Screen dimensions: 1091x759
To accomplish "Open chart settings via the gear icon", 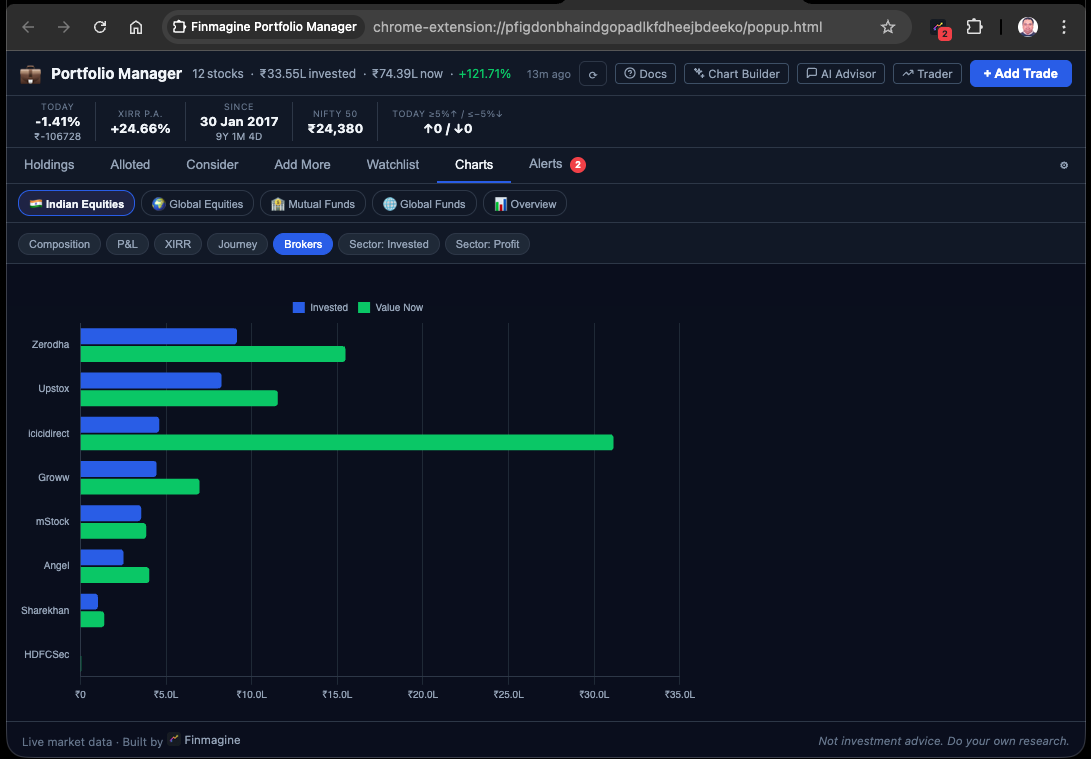I will (x=1063, y=165).
